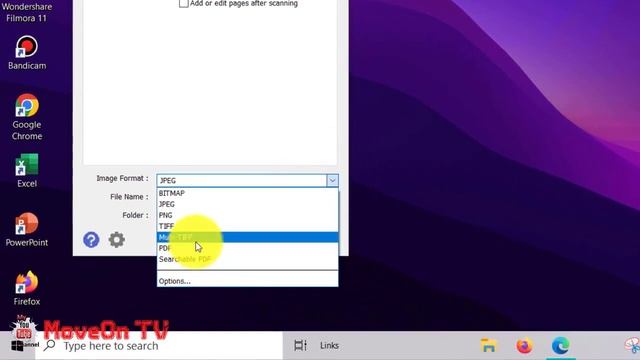Image resolution: width=640 pixels, height=360 pixels.
Task: Click the blue help question-mark icon
Action: click(x=91, y=240)
